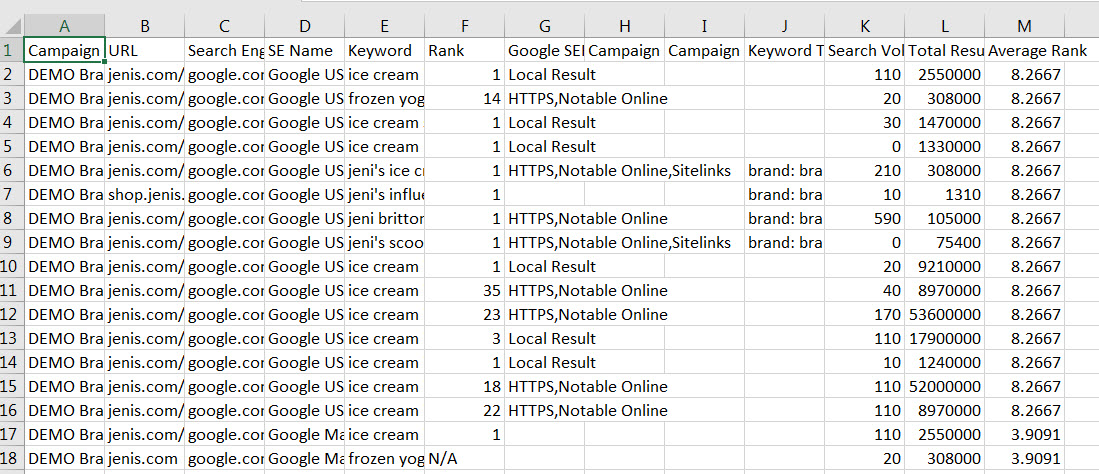The image size is (1099, 474).
Task: Select row 1 header
Action: (12, 50)
